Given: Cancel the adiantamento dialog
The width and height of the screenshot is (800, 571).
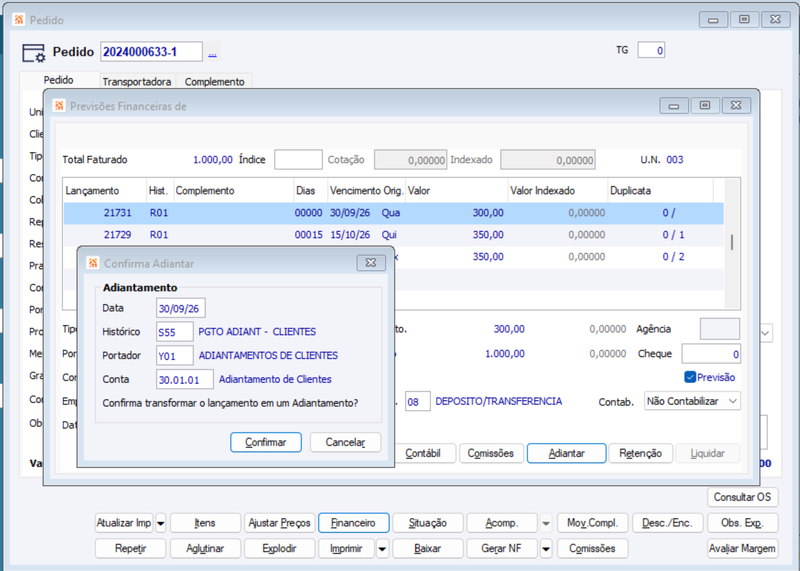Looking at the screenshot, I should tap(345, 442).
